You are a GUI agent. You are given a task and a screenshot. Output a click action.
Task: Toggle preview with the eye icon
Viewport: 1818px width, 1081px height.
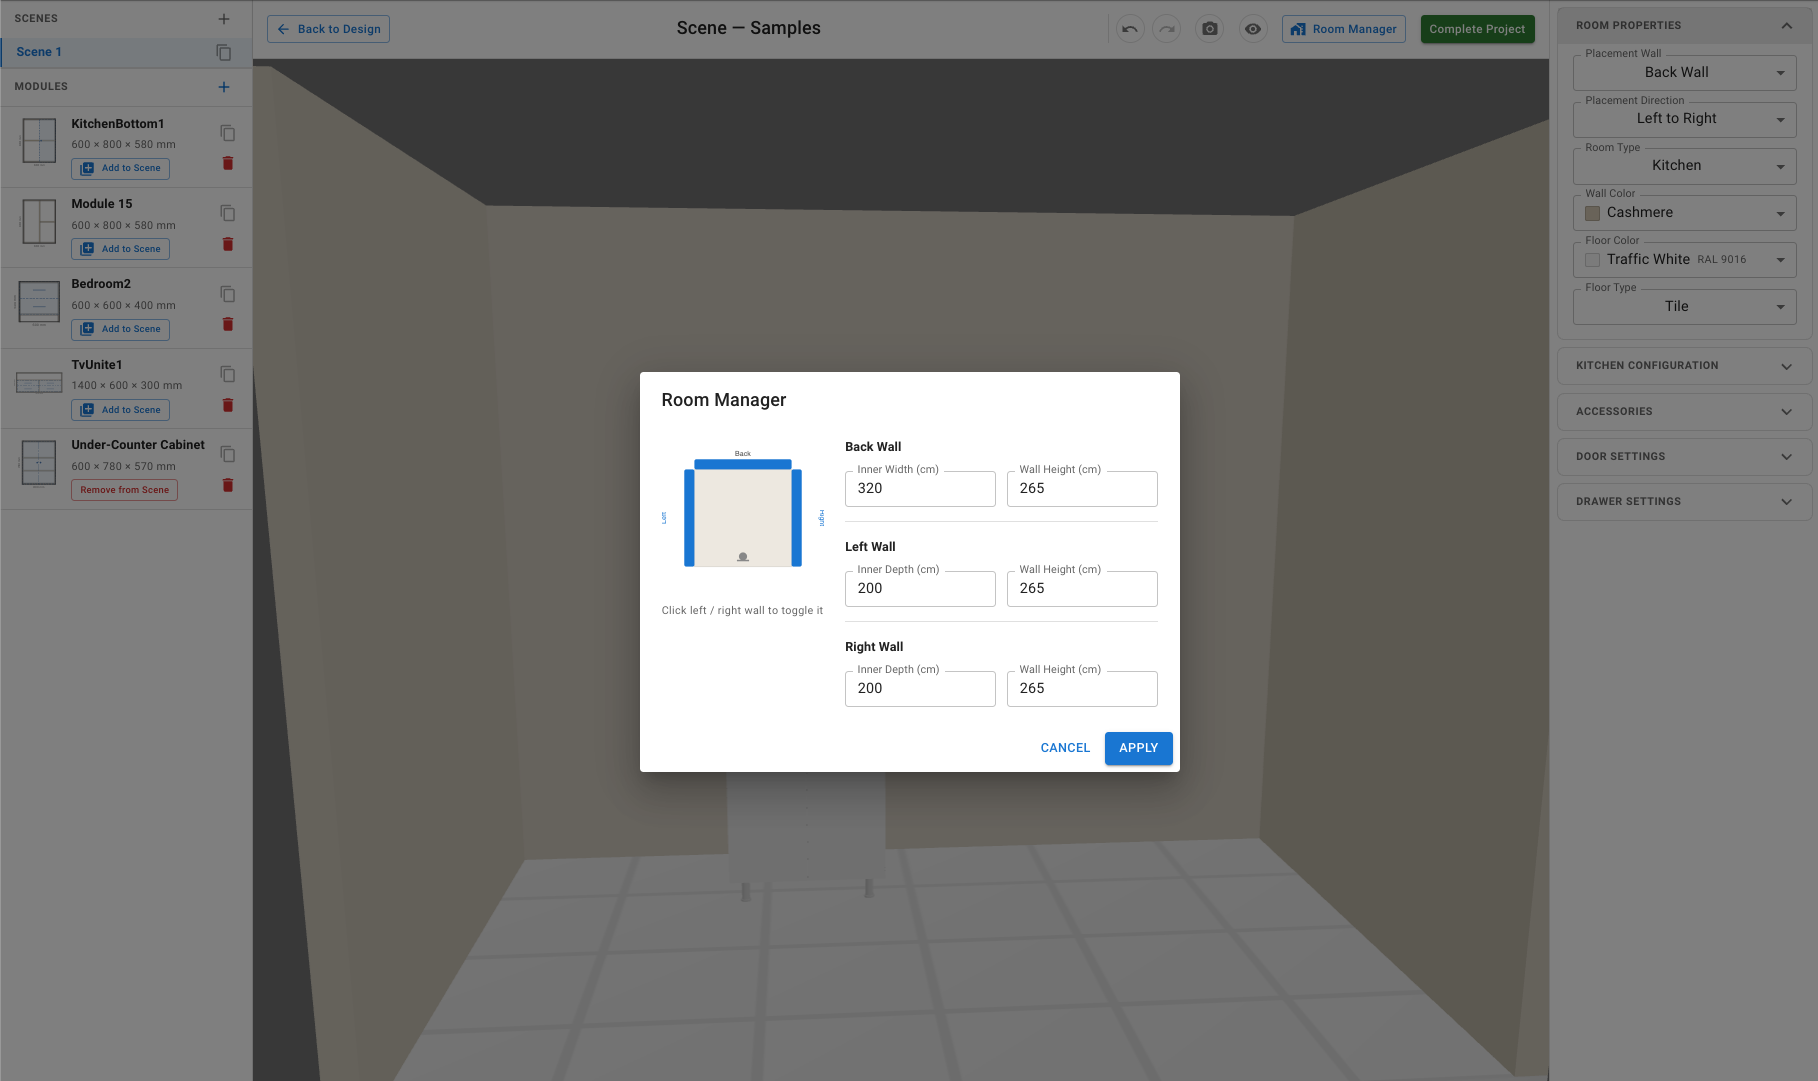coord(1253,29)
